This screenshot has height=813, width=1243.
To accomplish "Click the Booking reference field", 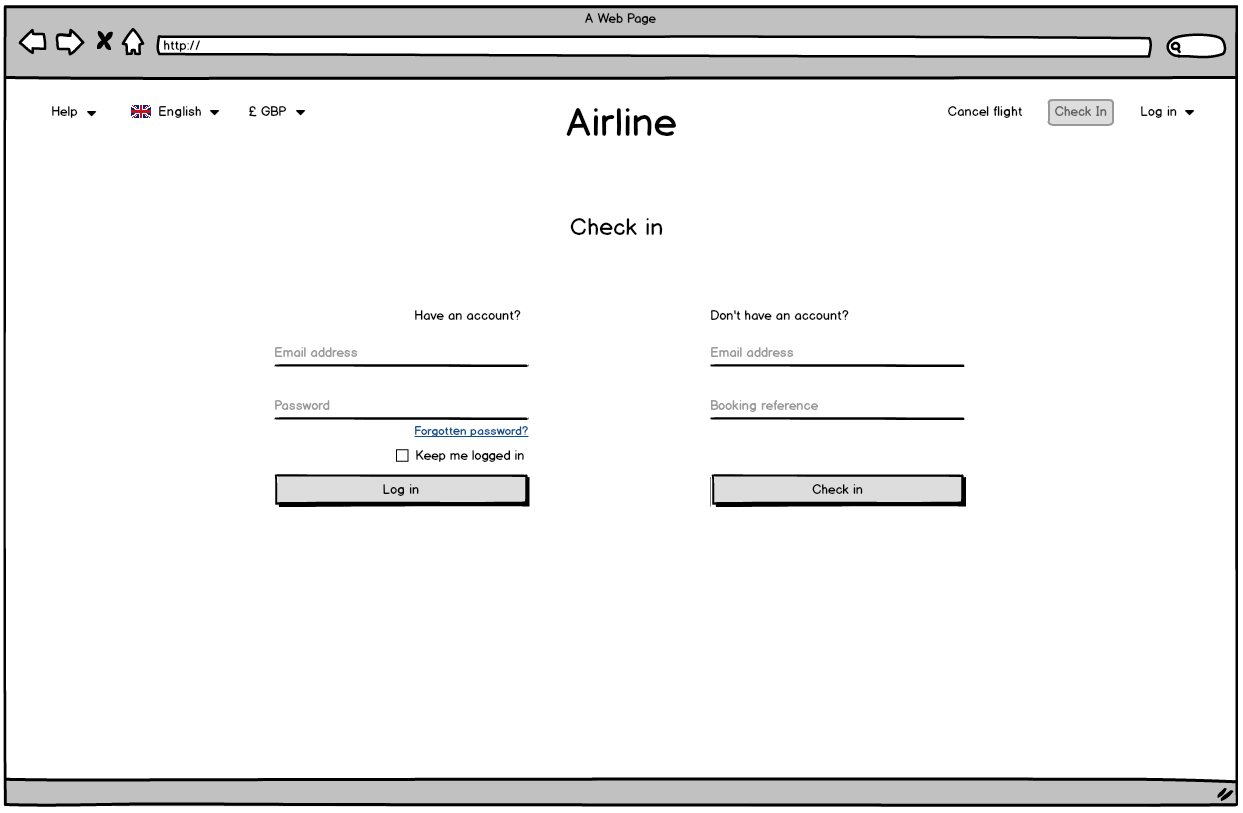I will [x=837, y=407].
